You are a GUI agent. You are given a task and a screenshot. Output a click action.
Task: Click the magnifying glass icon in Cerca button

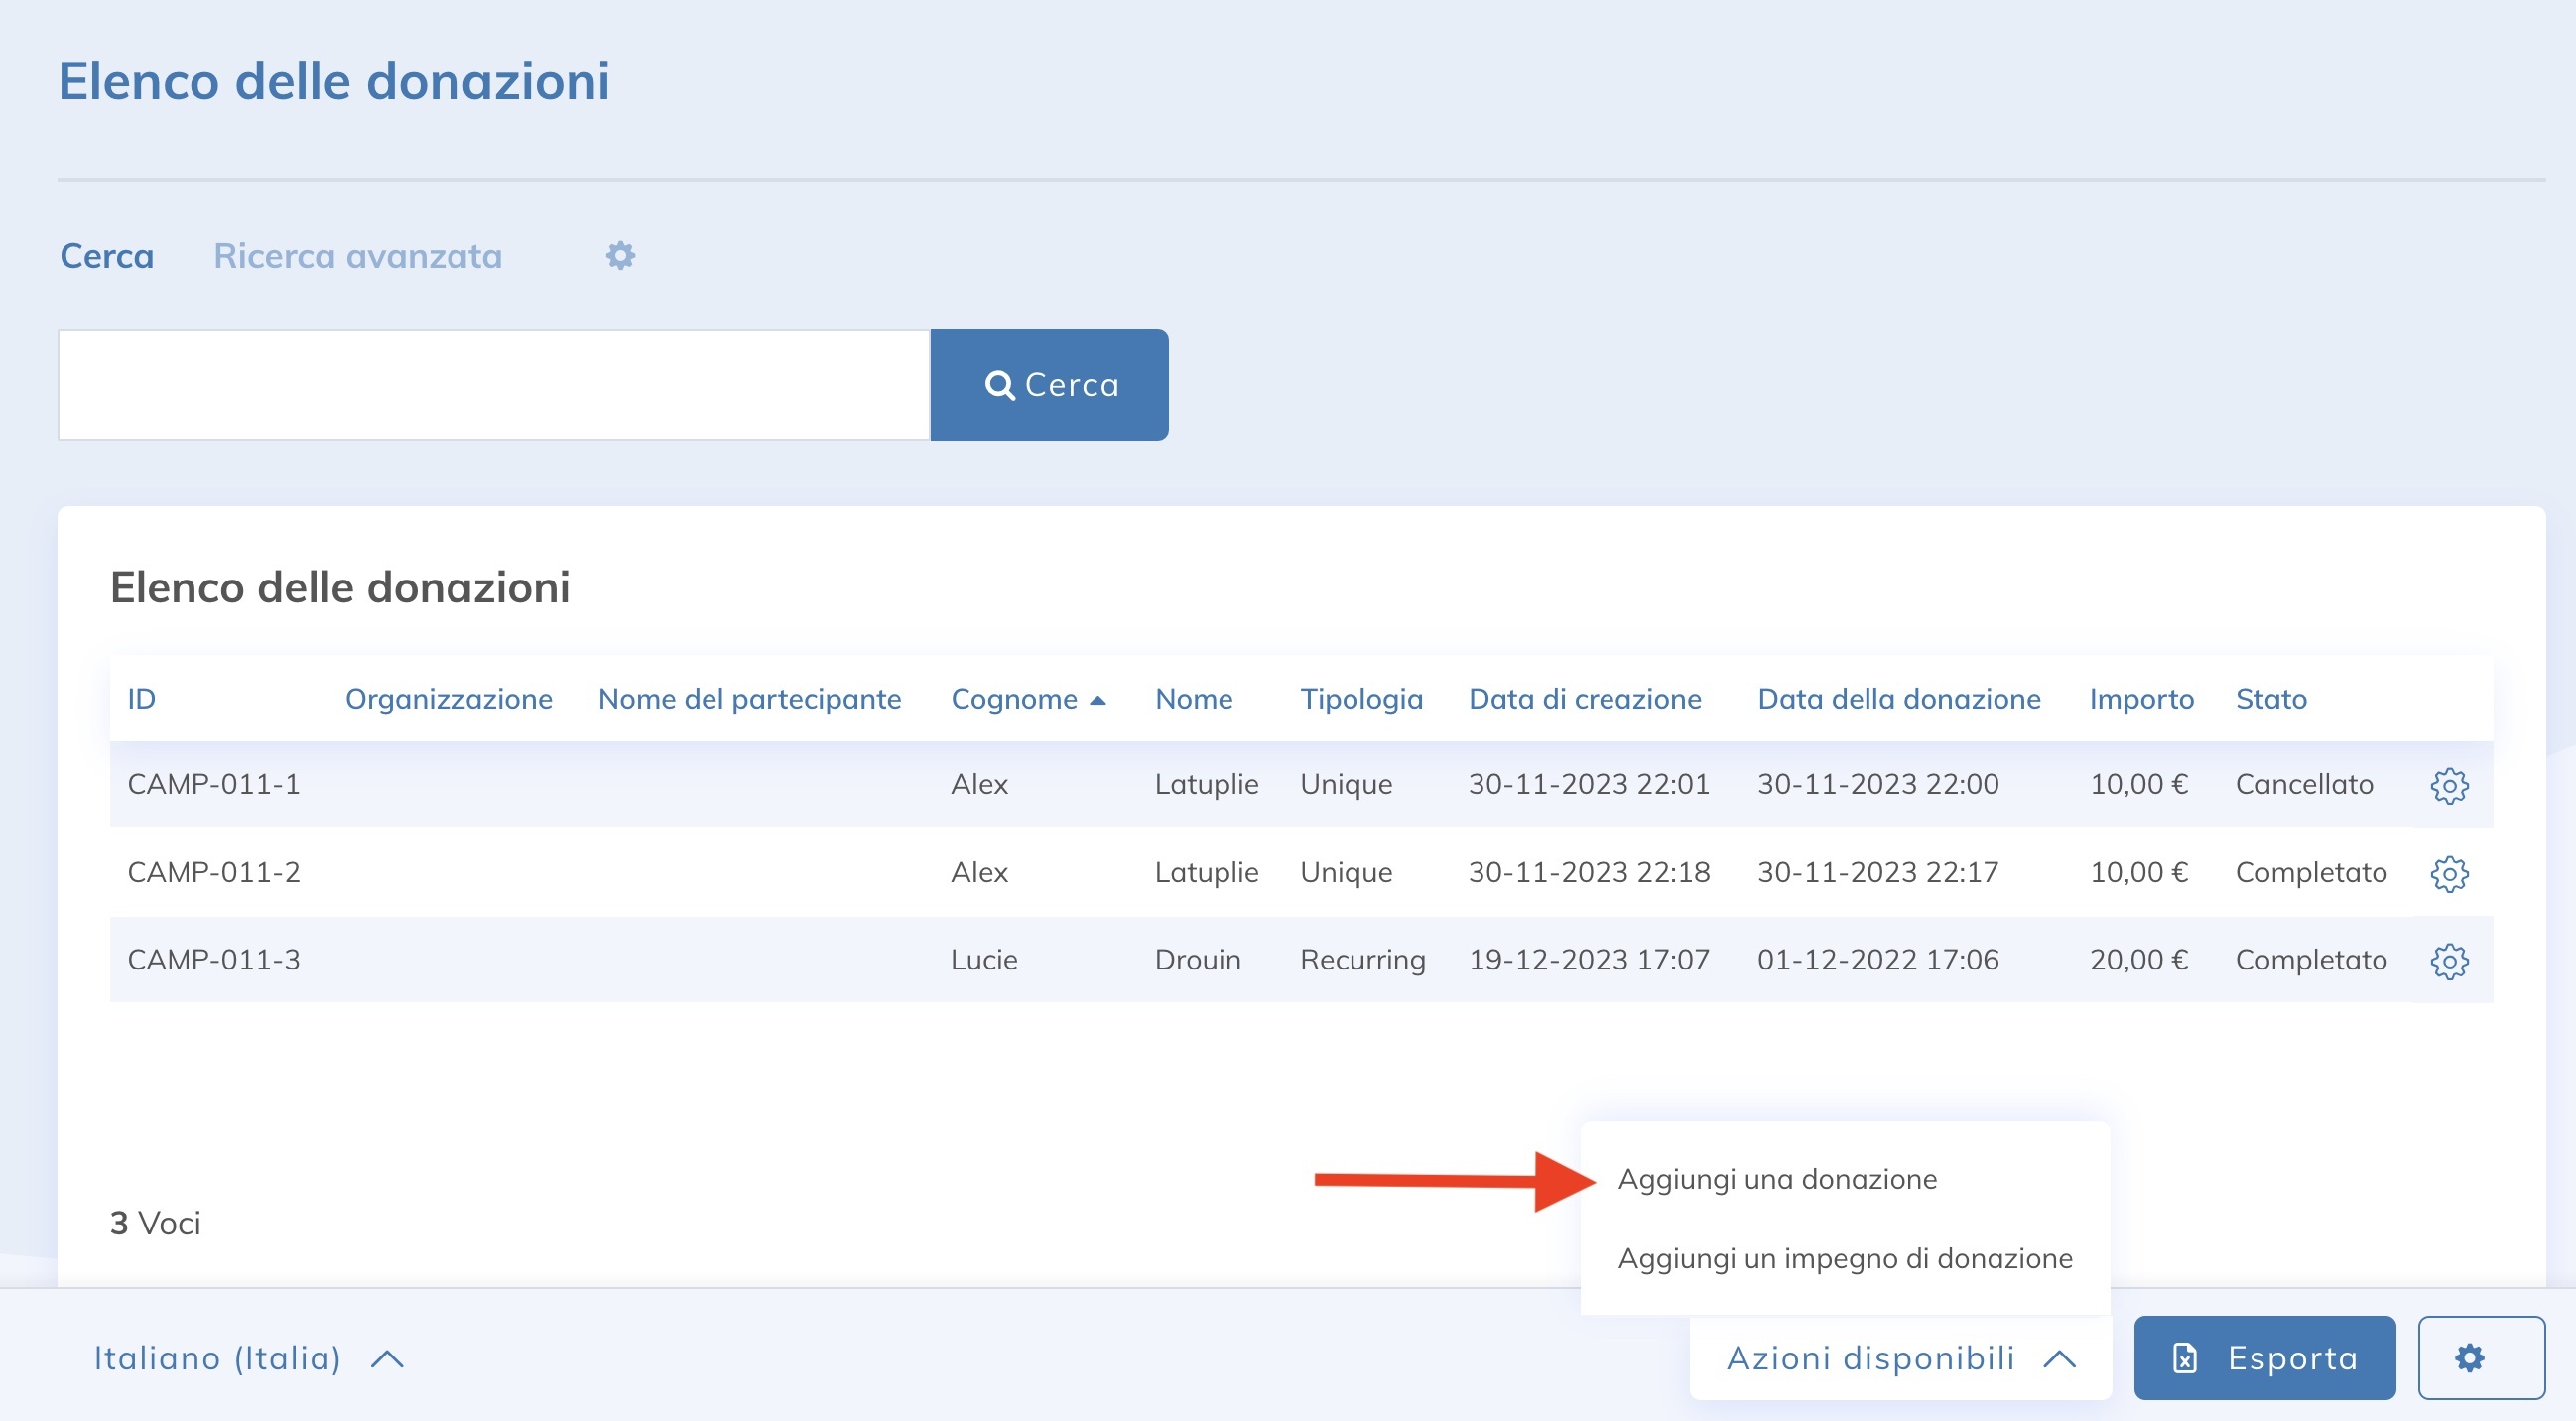(1000, 384)
